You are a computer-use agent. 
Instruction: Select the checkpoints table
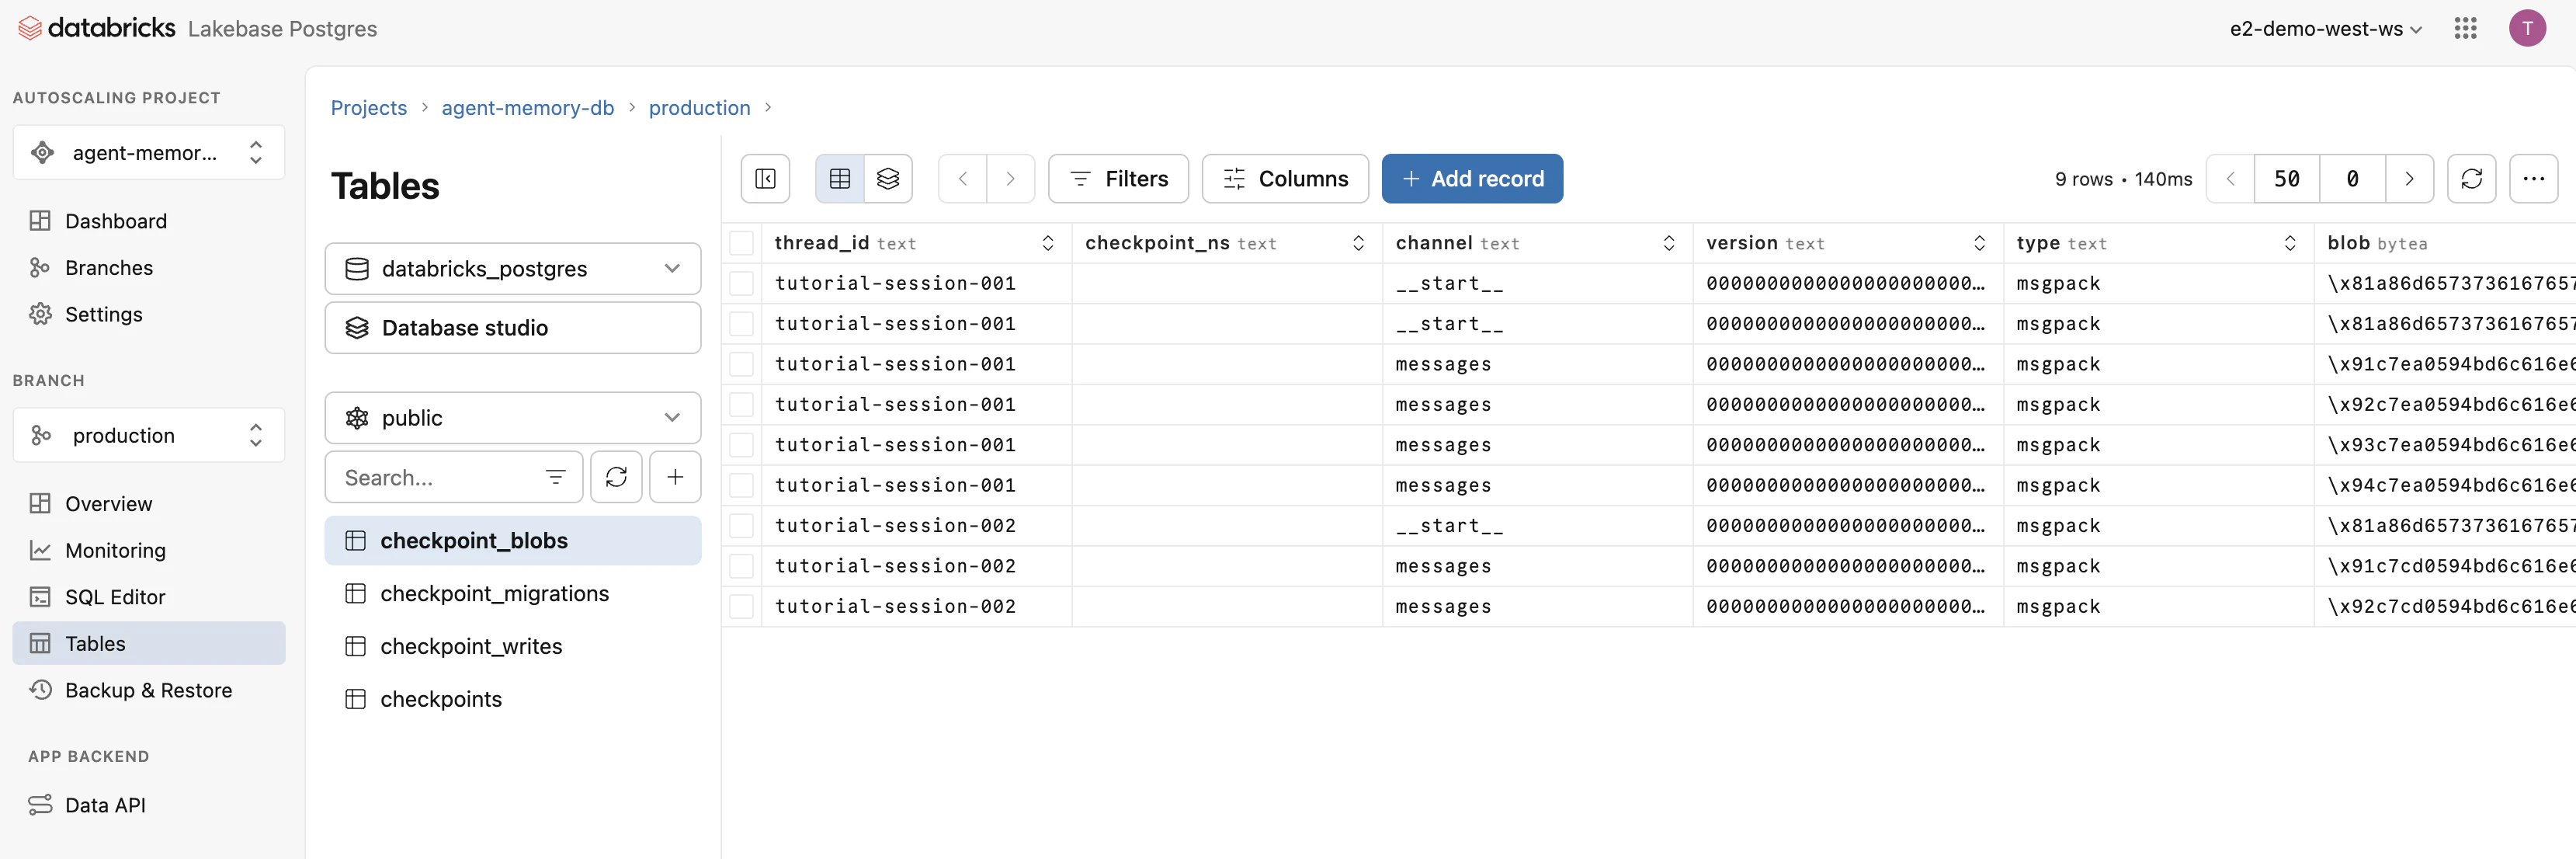pyautogui.click(x=513, y=699)
